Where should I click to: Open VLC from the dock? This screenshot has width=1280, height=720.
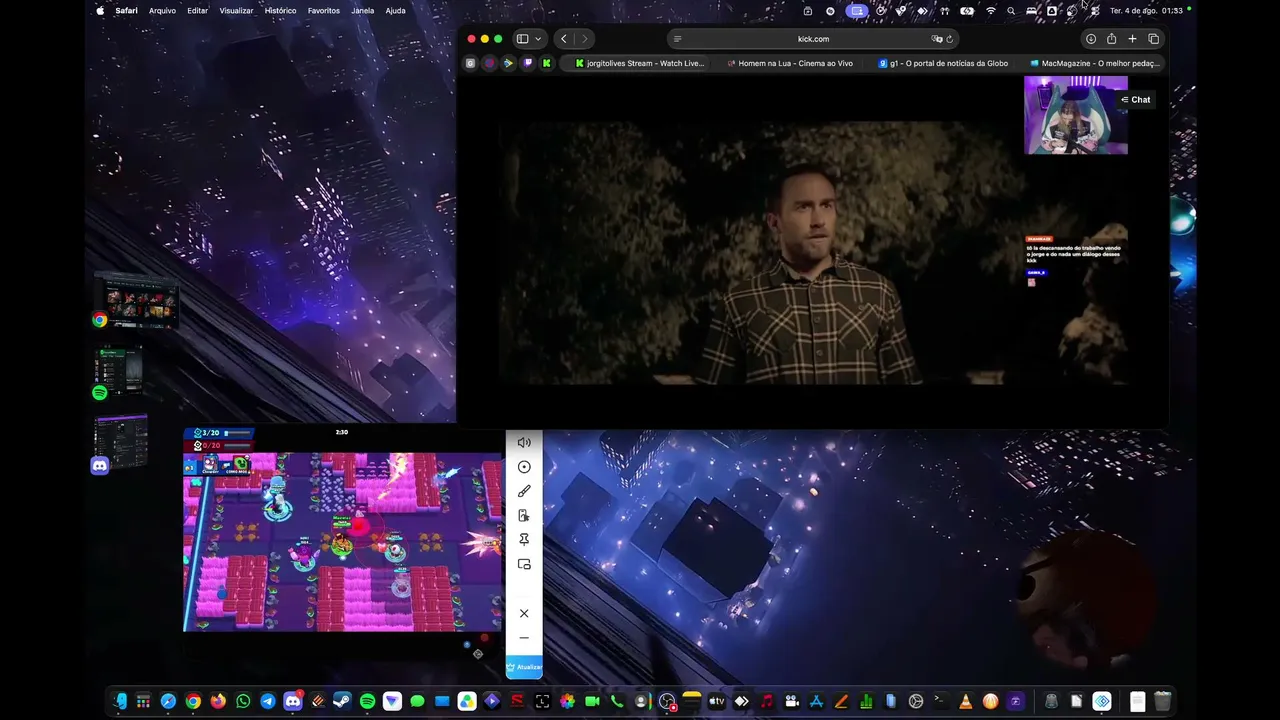(966, 701)
